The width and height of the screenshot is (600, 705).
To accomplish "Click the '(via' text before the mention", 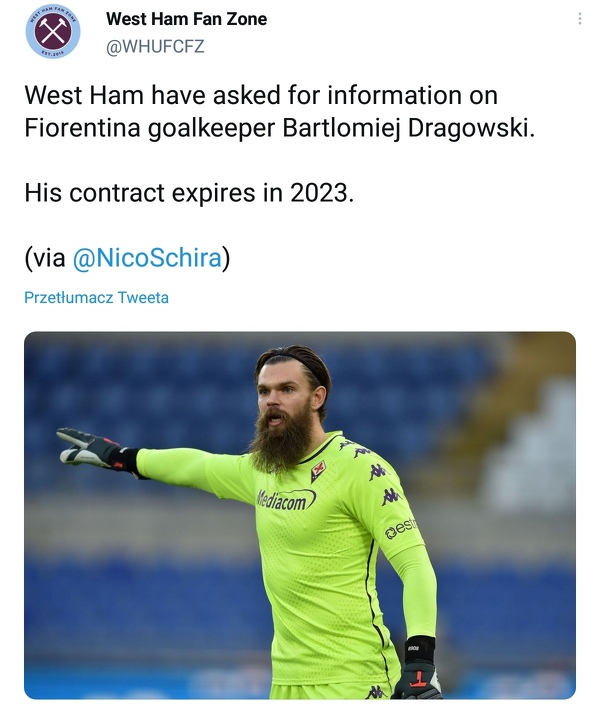I will point(44,257).
